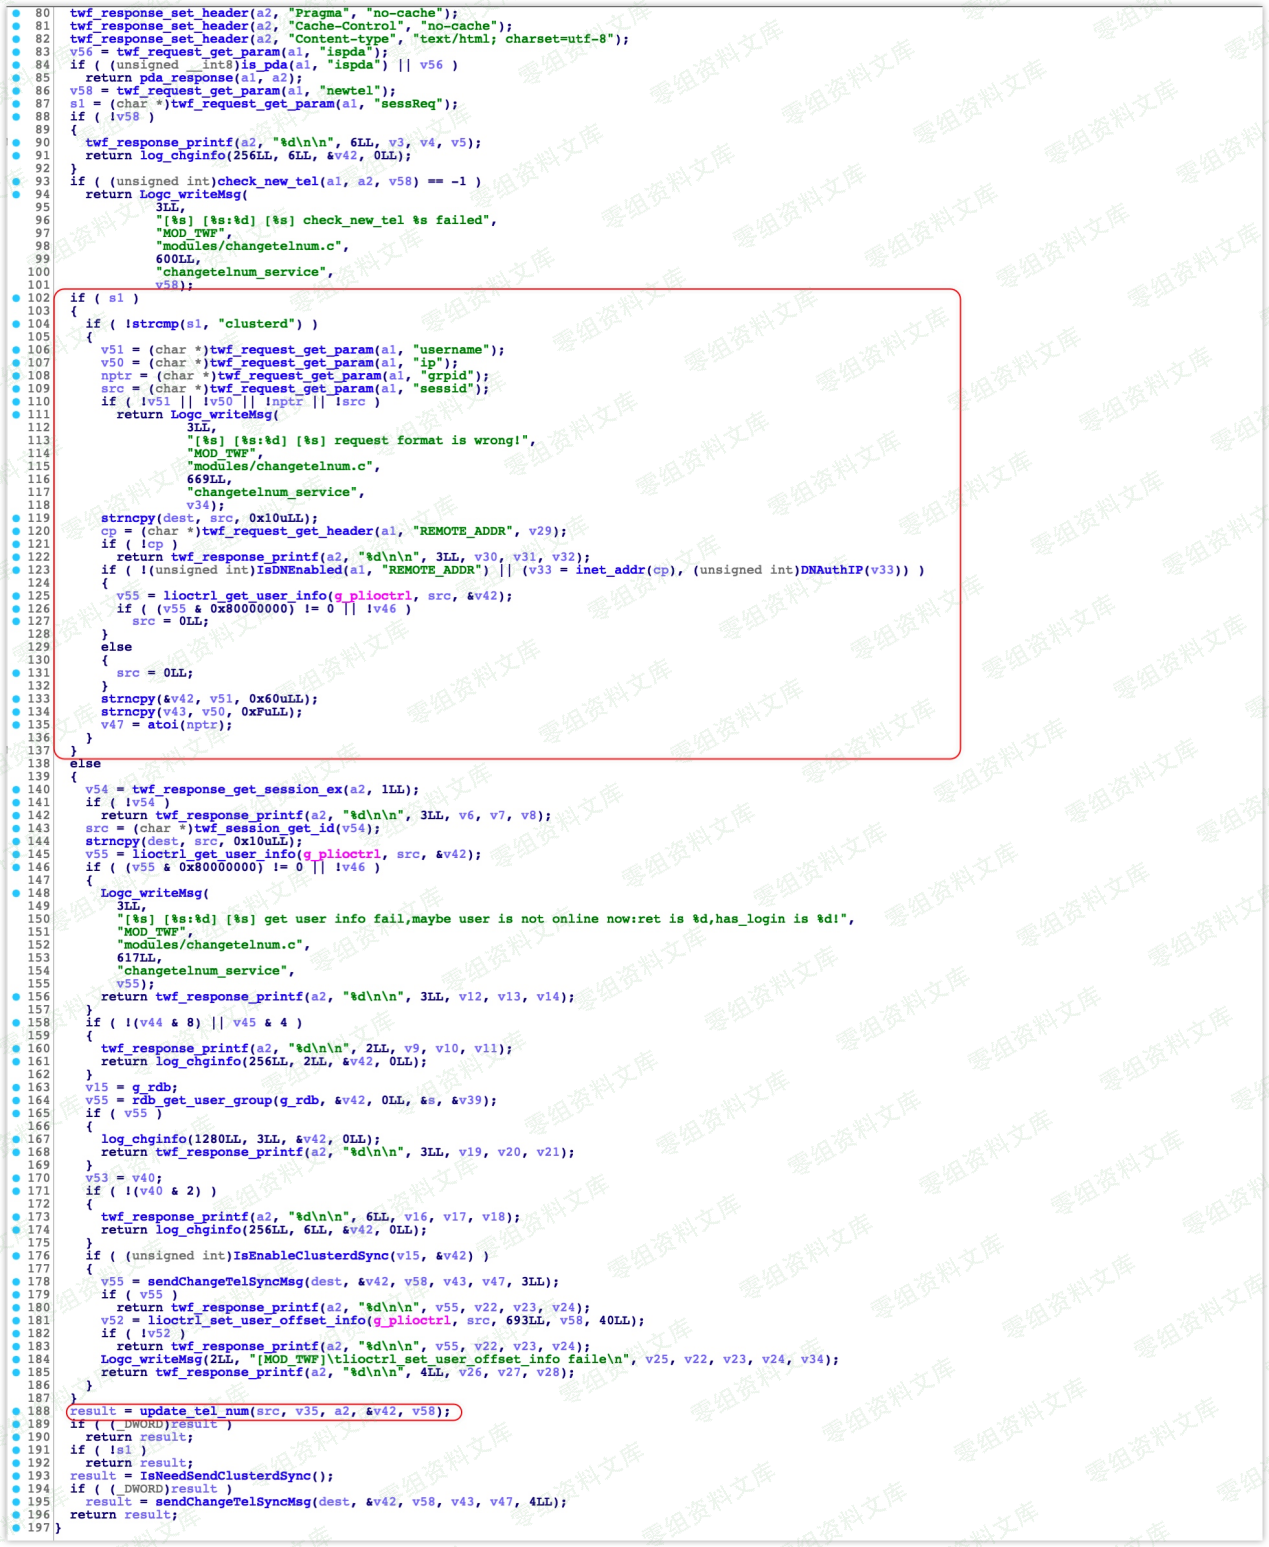Enable breakpoint at line 133 gutter dot

[x=16, y=699]
